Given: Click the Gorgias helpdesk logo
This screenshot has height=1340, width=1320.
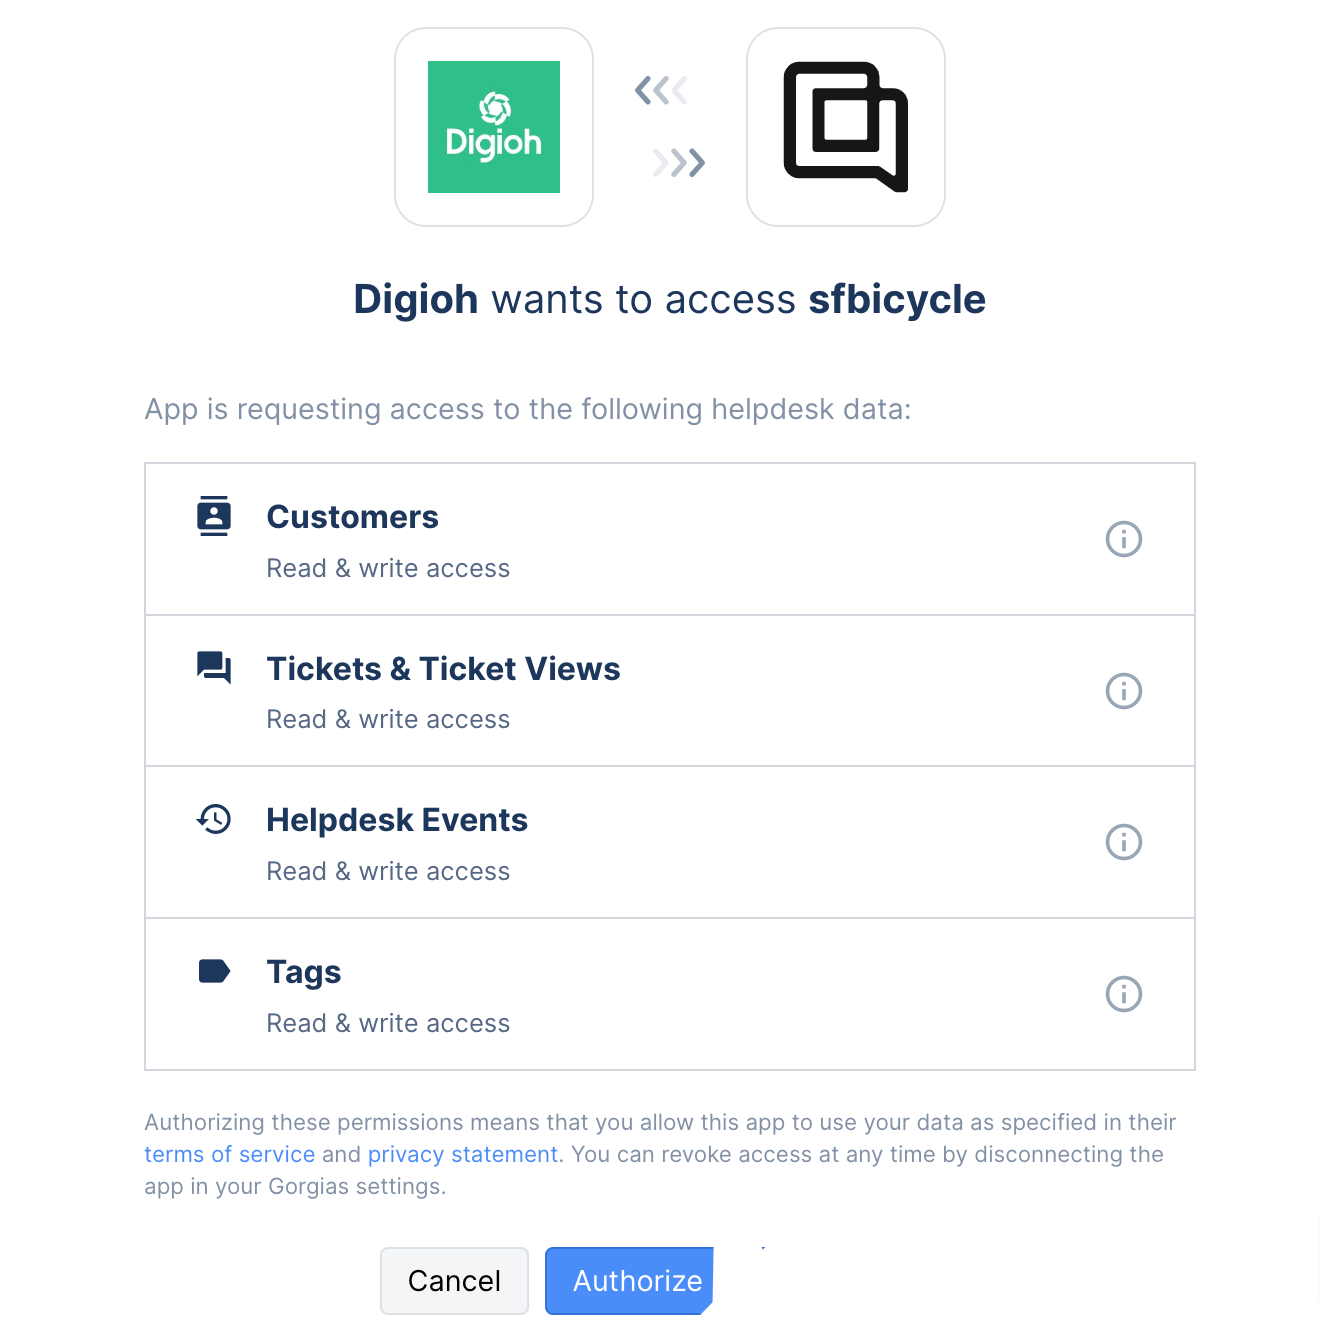Looking at the screenshot, I should pos(845,127).
